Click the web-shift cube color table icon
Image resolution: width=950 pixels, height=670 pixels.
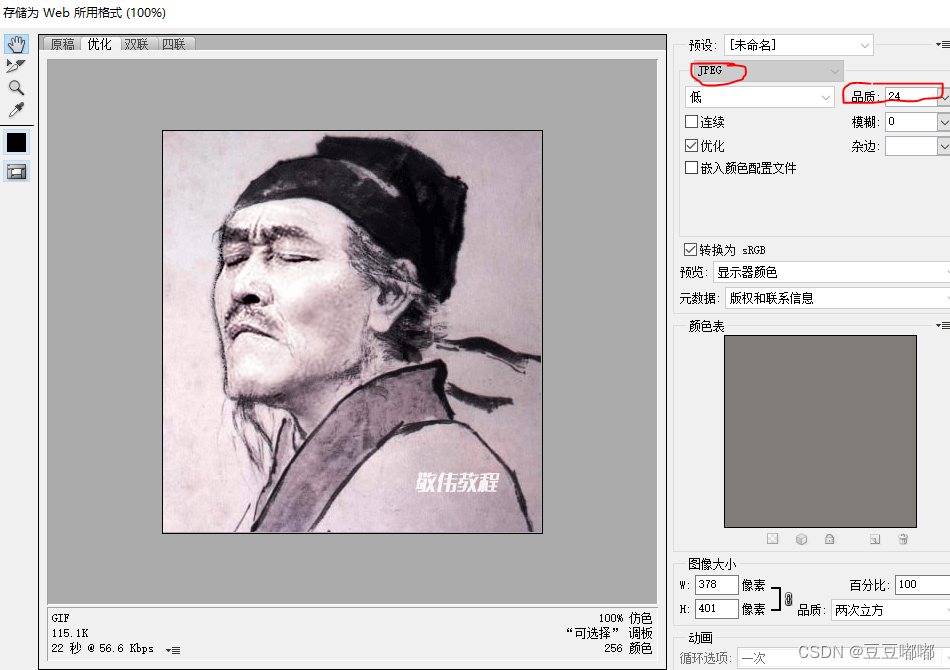tap(801, 539)
